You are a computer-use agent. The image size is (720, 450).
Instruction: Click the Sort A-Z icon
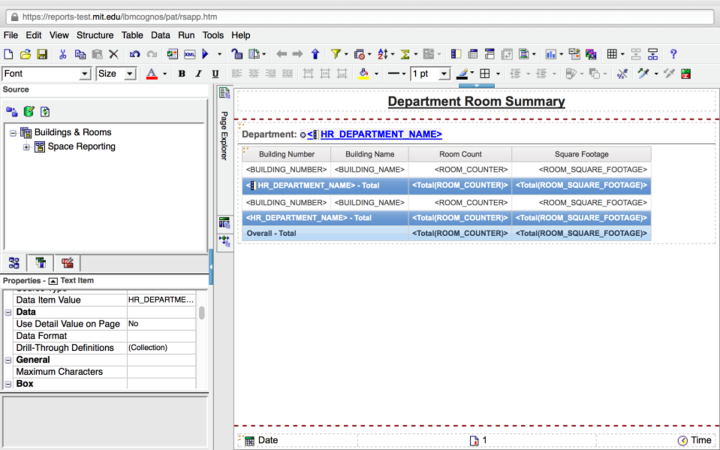(383, 54)
